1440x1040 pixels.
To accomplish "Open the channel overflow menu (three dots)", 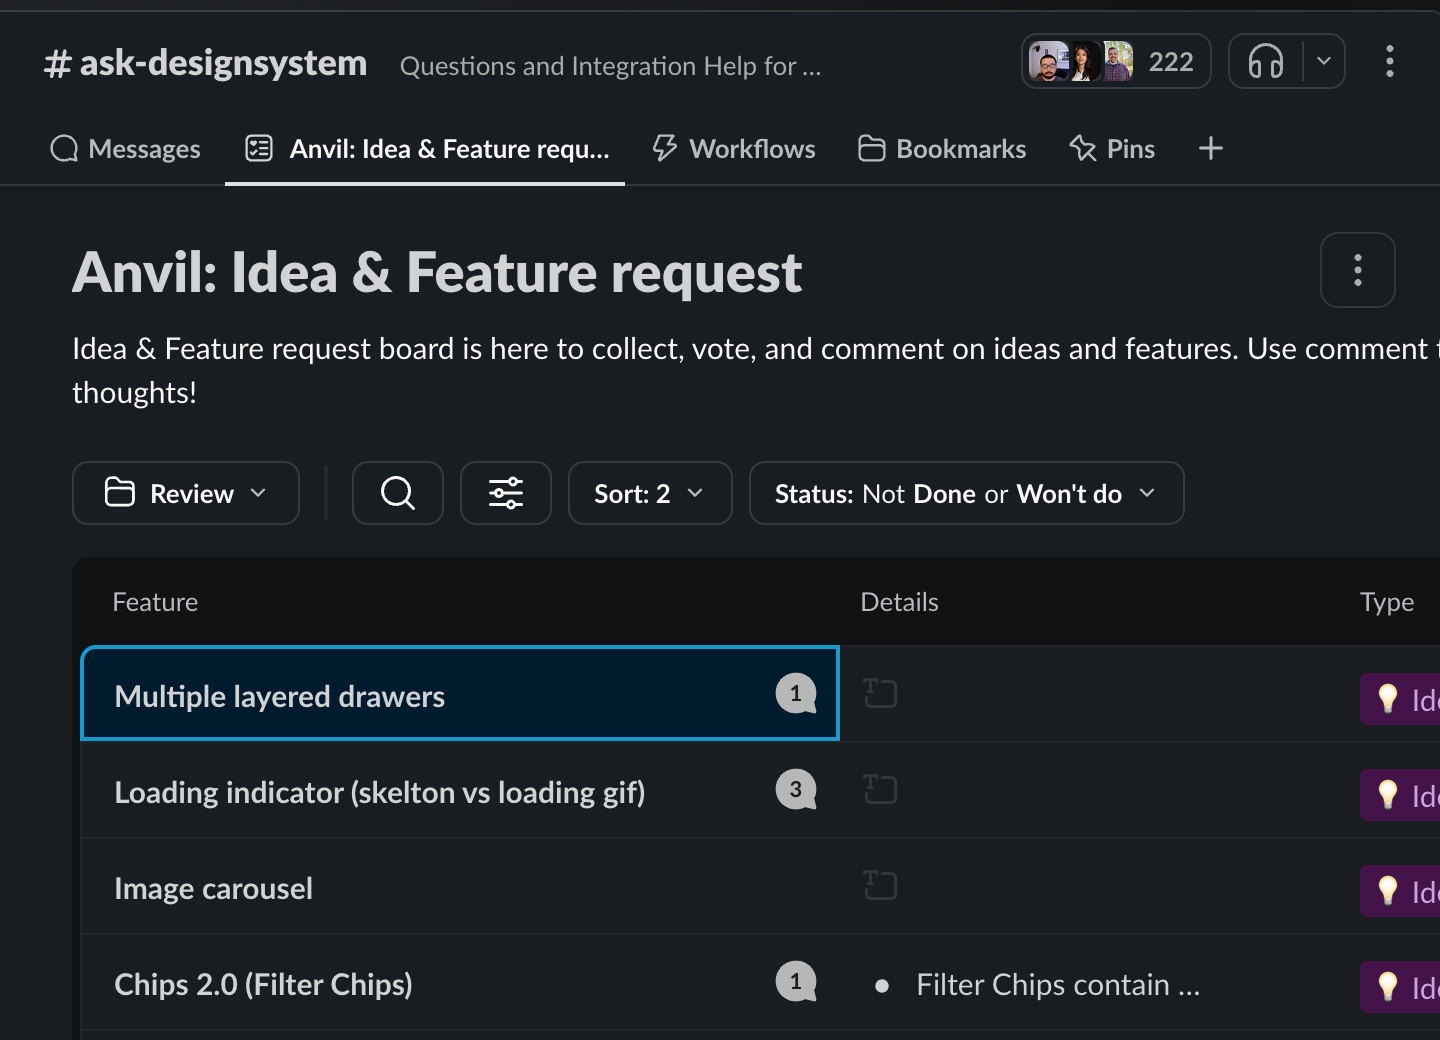I will 1389,61.
